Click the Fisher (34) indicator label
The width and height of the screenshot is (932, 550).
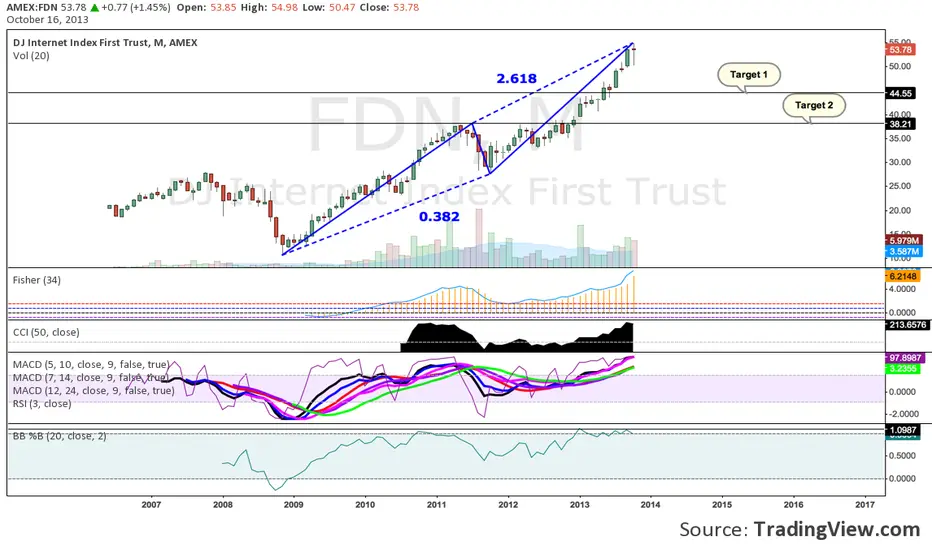[37, 280]
